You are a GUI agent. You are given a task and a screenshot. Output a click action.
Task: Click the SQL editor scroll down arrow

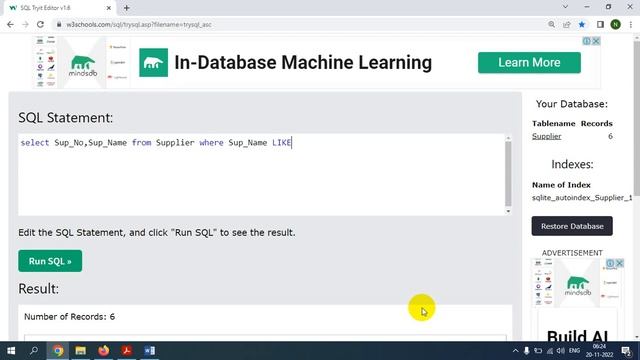click(x=508, y=211)
